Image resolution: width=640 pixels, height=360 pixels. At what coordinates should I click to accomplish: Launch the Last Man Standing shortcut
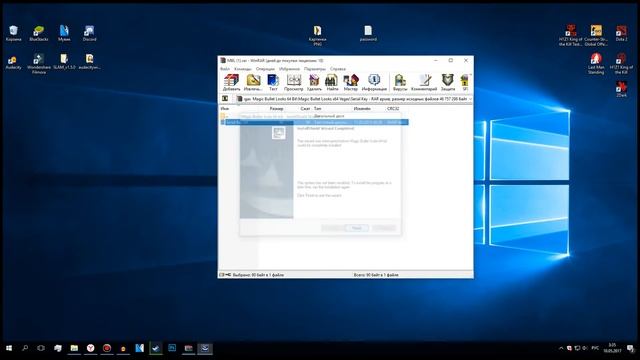pyautogui.click(x=596, y=64)
